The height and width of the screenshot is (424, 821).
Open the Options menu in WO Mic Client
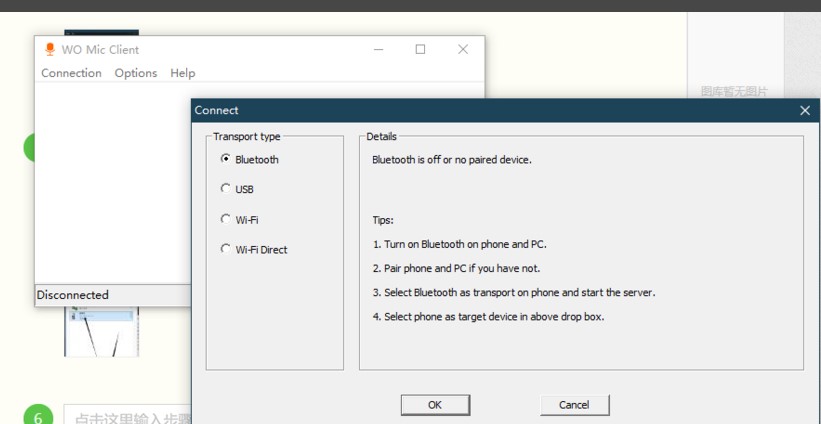136,73
